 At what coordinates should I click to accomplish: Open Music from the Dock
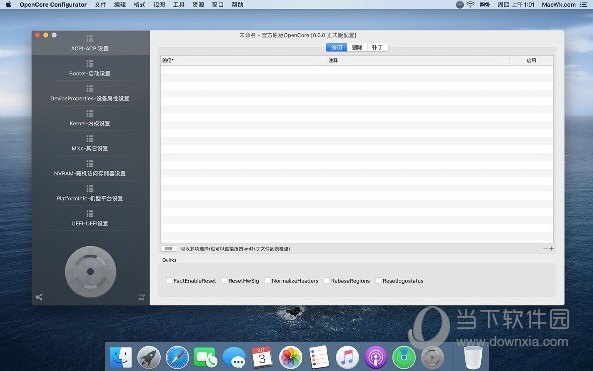point(347,357)
